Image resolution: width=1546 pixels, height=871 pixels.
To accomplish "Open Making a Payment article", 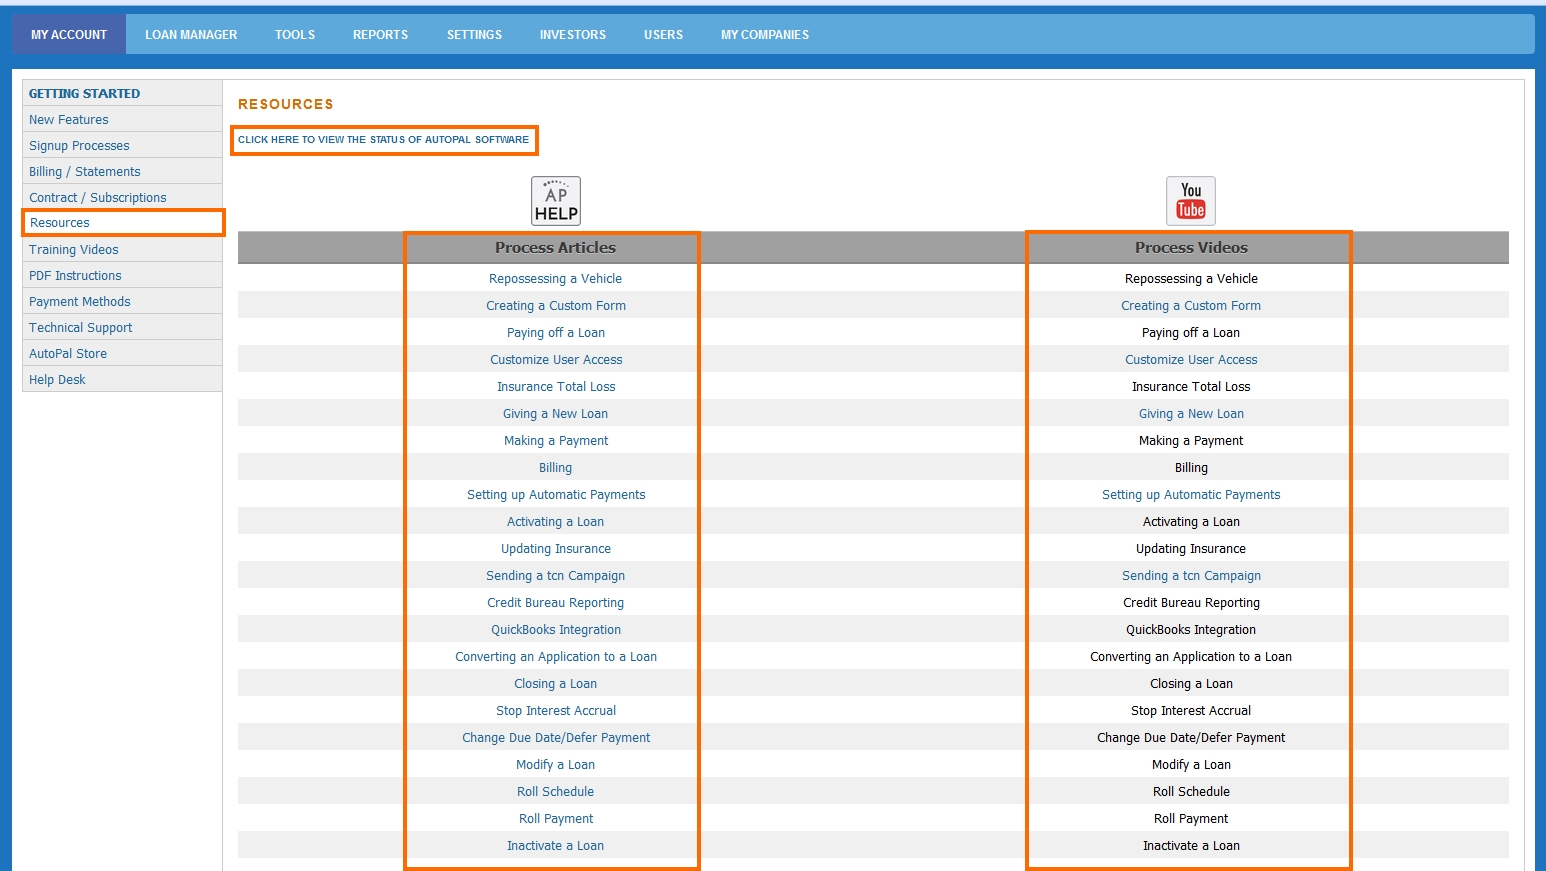I will coord(556,441).
